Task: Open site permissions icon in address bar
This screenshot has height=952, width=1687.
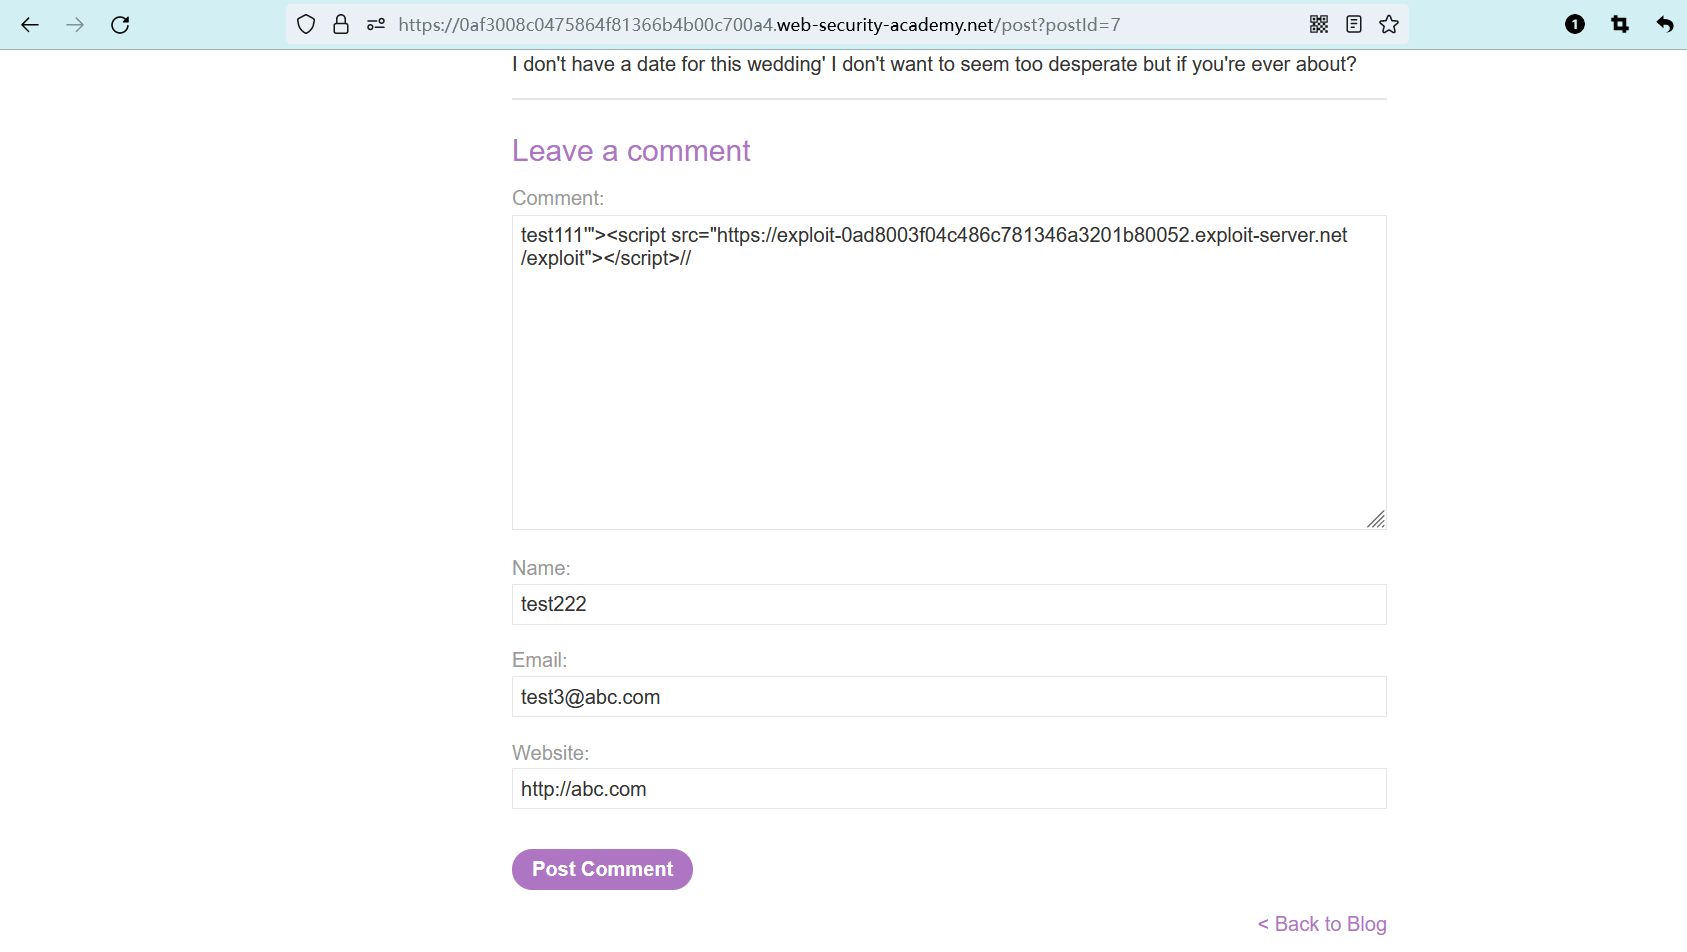Action: pos(376,25)
